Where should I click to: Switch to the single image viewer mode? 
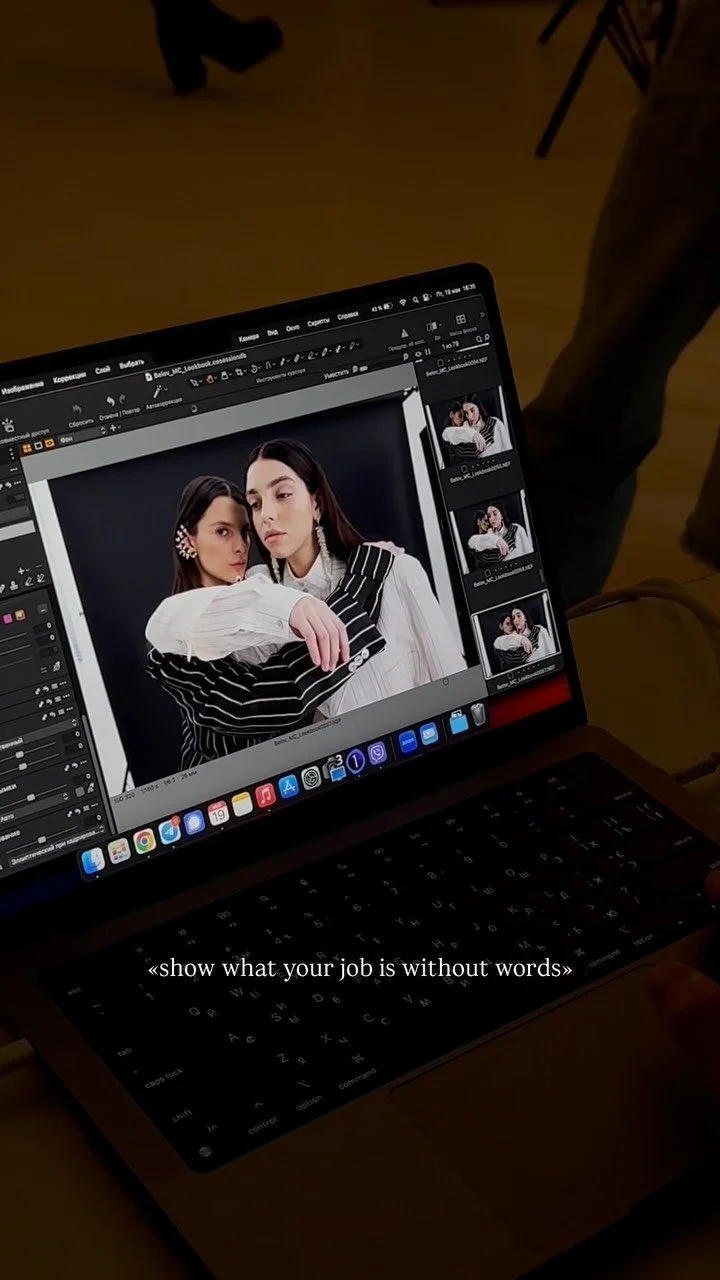(x=37, y=446)
